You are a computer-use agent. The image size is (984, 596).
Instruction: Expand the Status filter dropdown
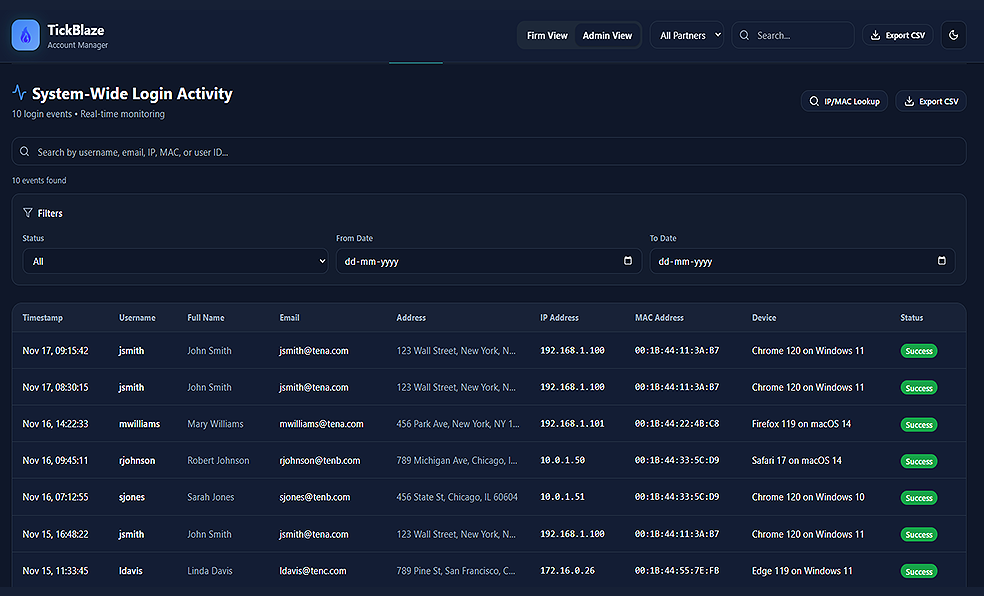[x=175, y=261]
